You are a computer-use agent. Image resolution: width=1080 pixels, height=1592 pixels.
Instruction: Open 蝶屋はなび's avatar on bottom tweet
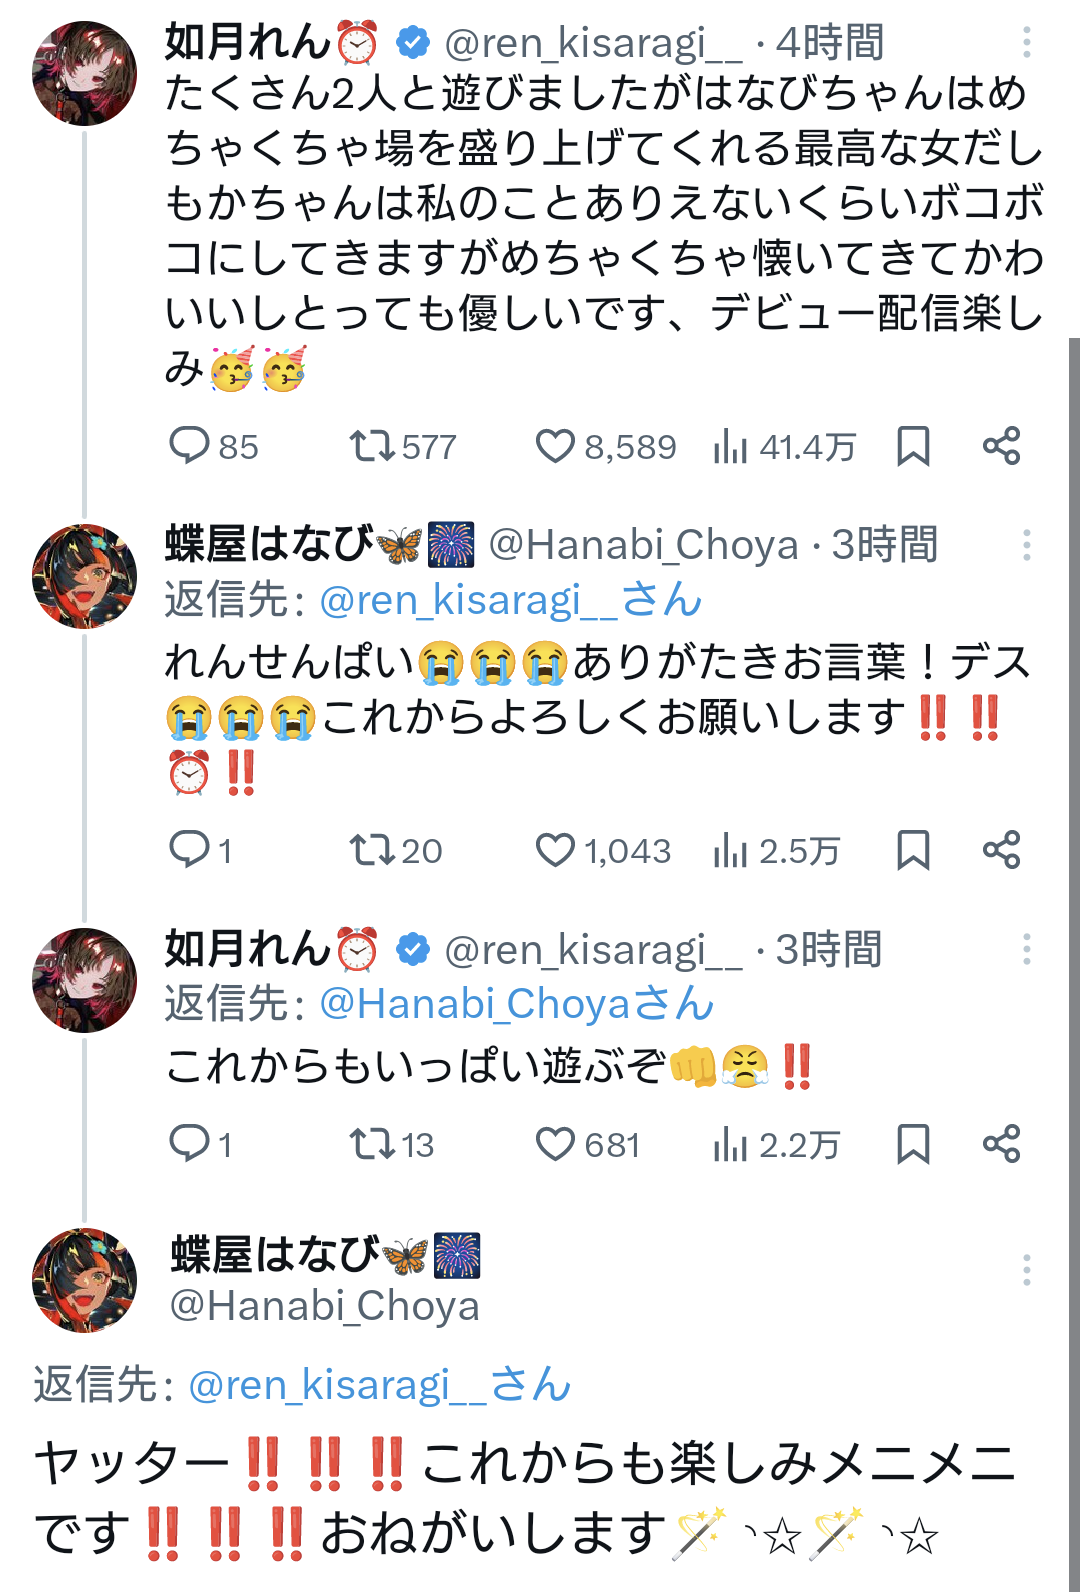(85, 1280)
